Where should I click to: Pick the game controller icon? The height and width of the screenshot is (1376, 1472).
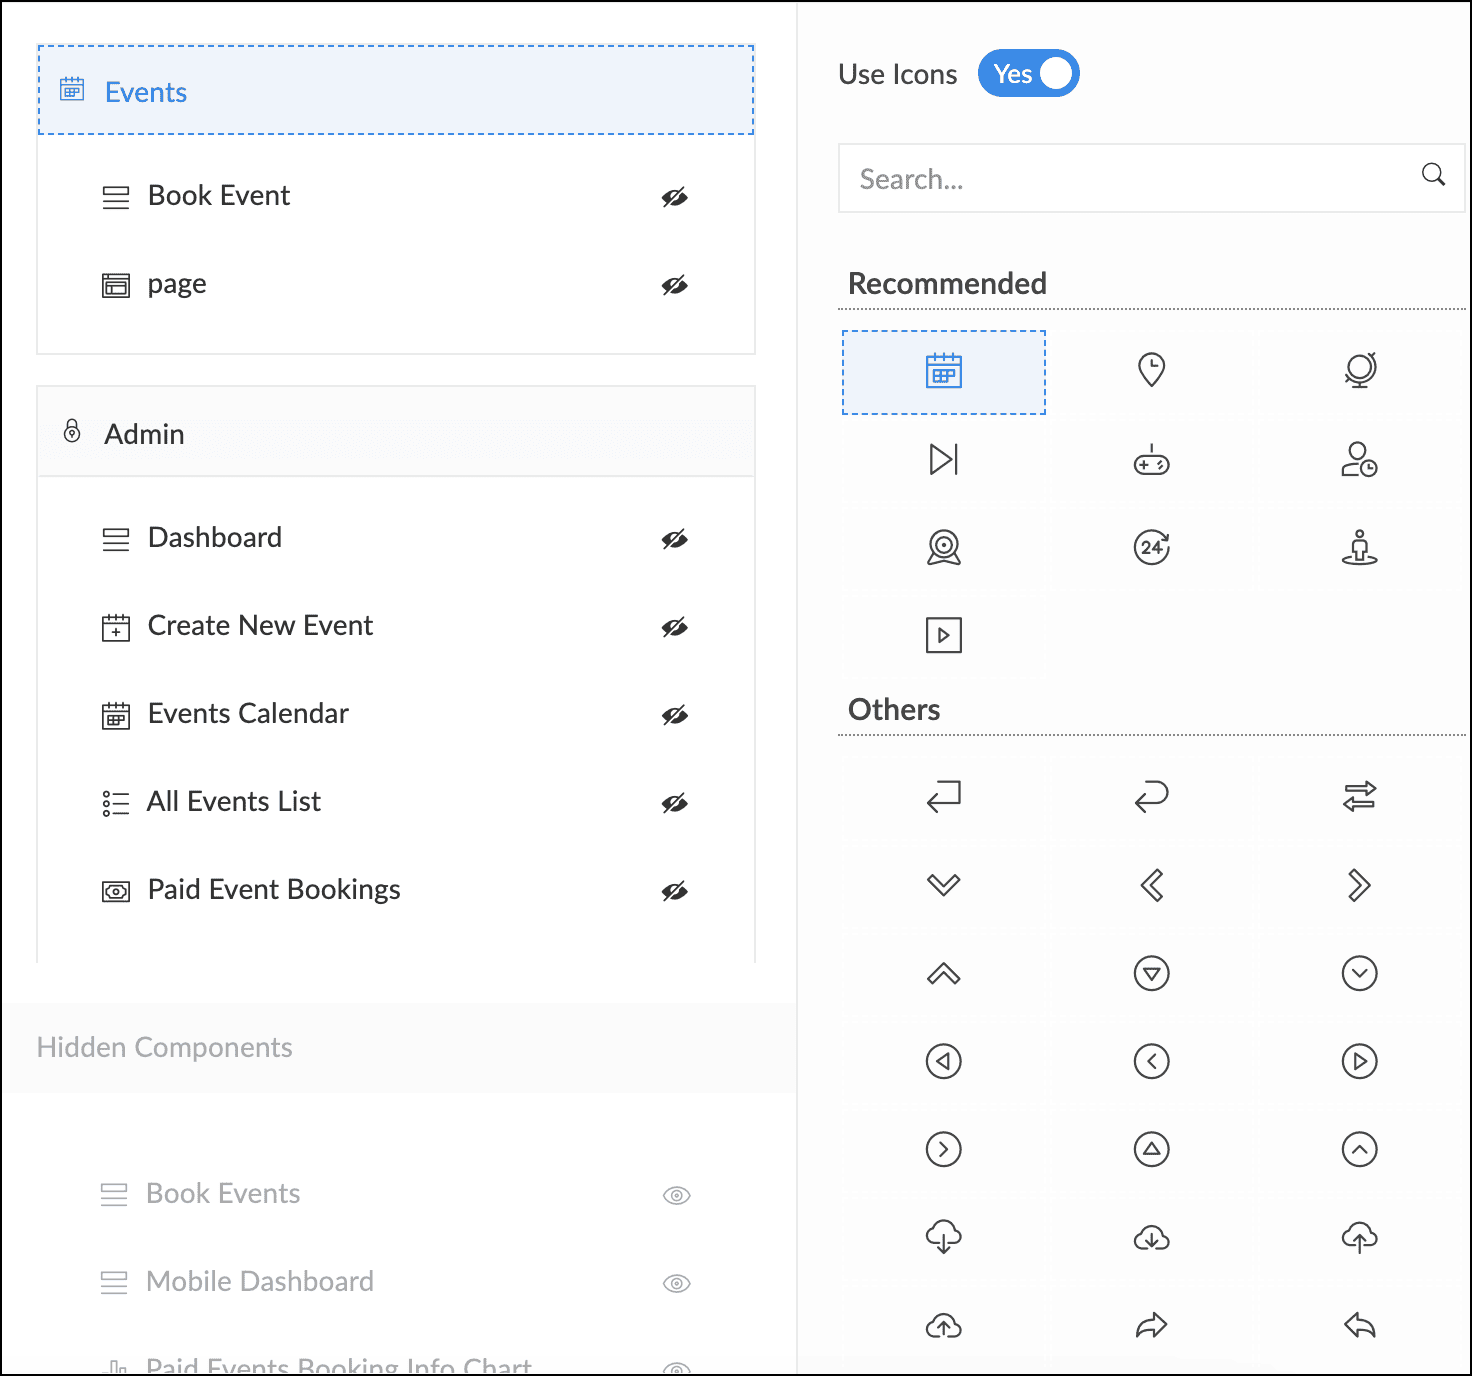(1151, 460)
